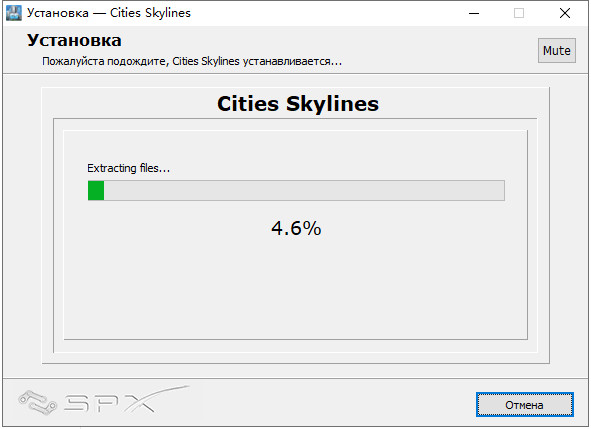Viewport: 591px width, 429px height.
Task: Click the 'Extracting files...' status label
Action: tap(129, 168)
